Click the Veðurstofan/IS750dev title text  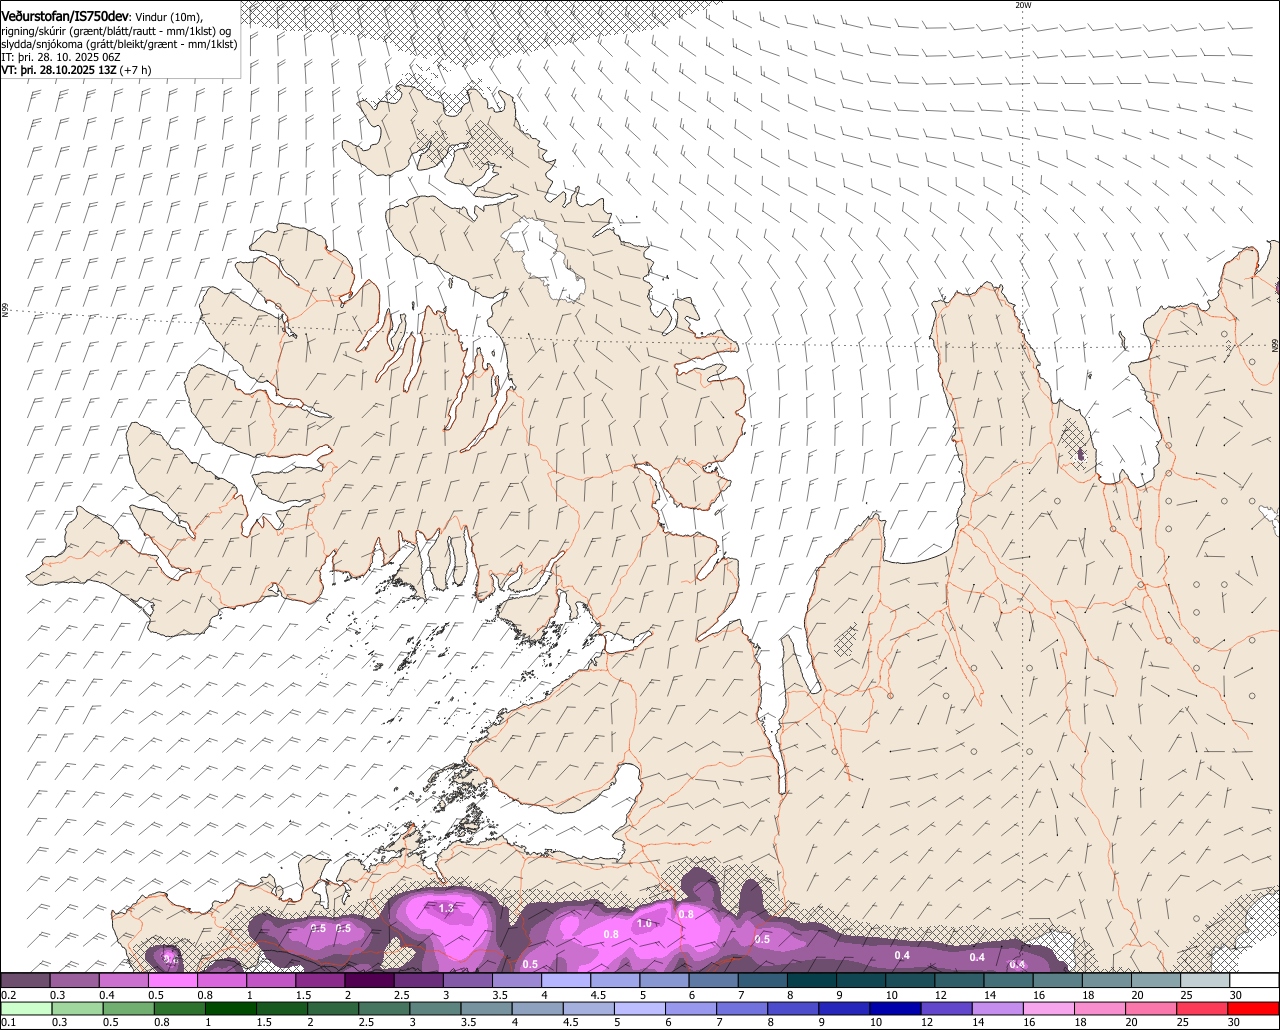(65, 16)
